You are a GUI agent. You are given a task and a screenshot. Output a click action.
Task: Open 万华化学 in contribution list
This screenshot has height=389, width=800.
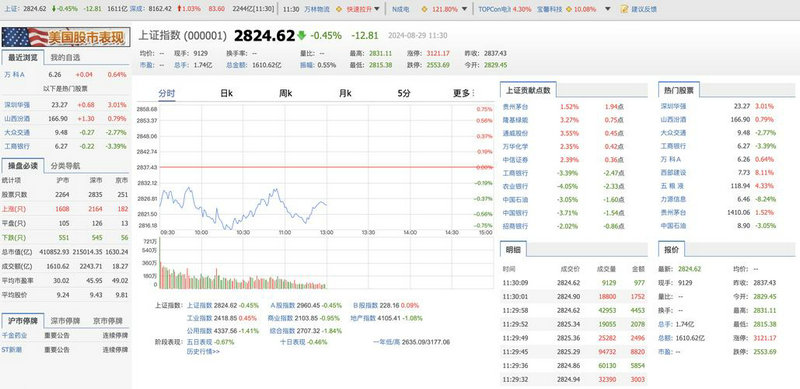click(x=515, y=147)
